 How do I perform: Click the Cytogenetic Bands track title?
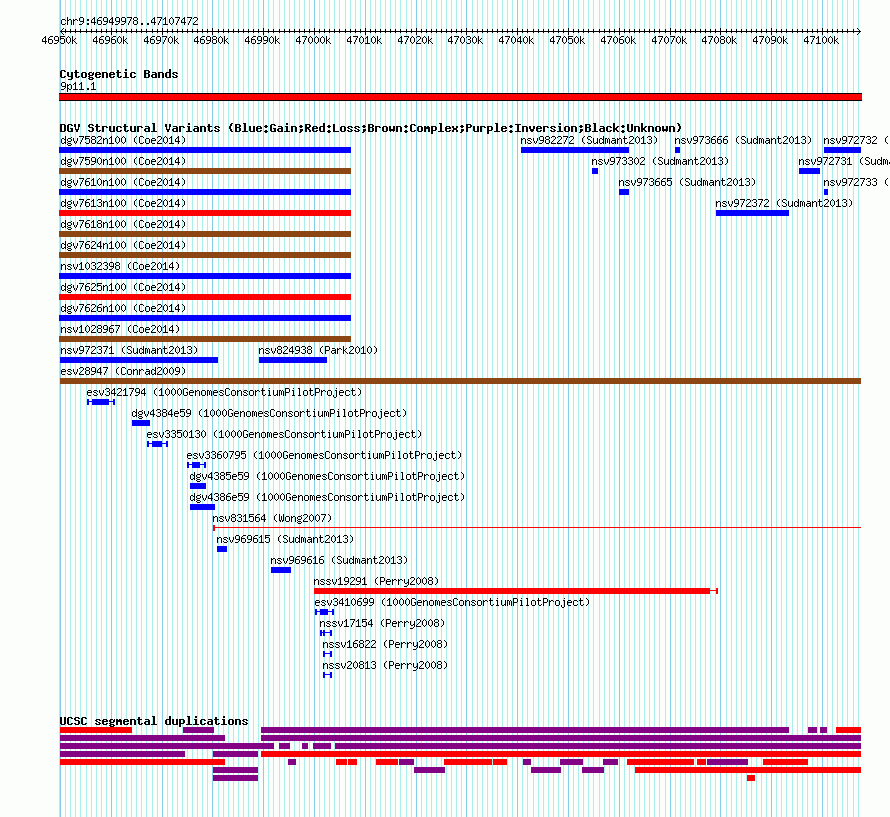pyautogui.click(x=119, y=74)
